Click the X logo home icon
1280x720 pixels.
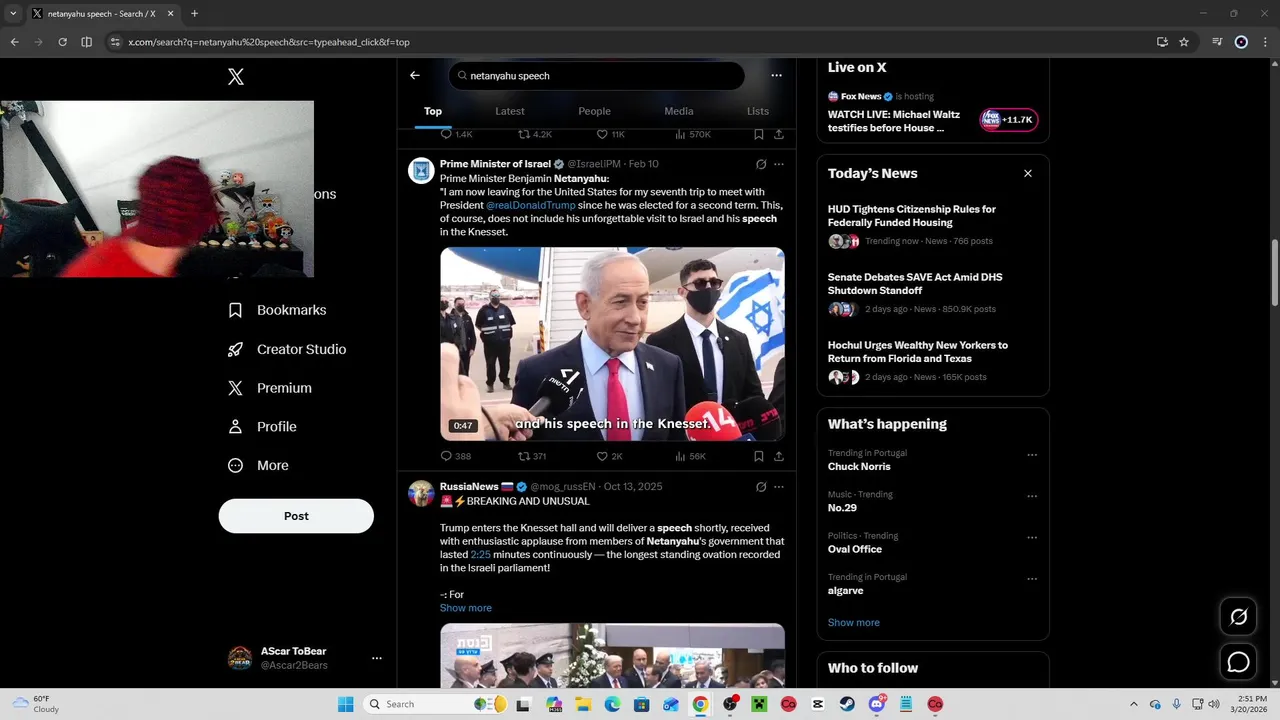pyautogui.click(x=236, y=77)
